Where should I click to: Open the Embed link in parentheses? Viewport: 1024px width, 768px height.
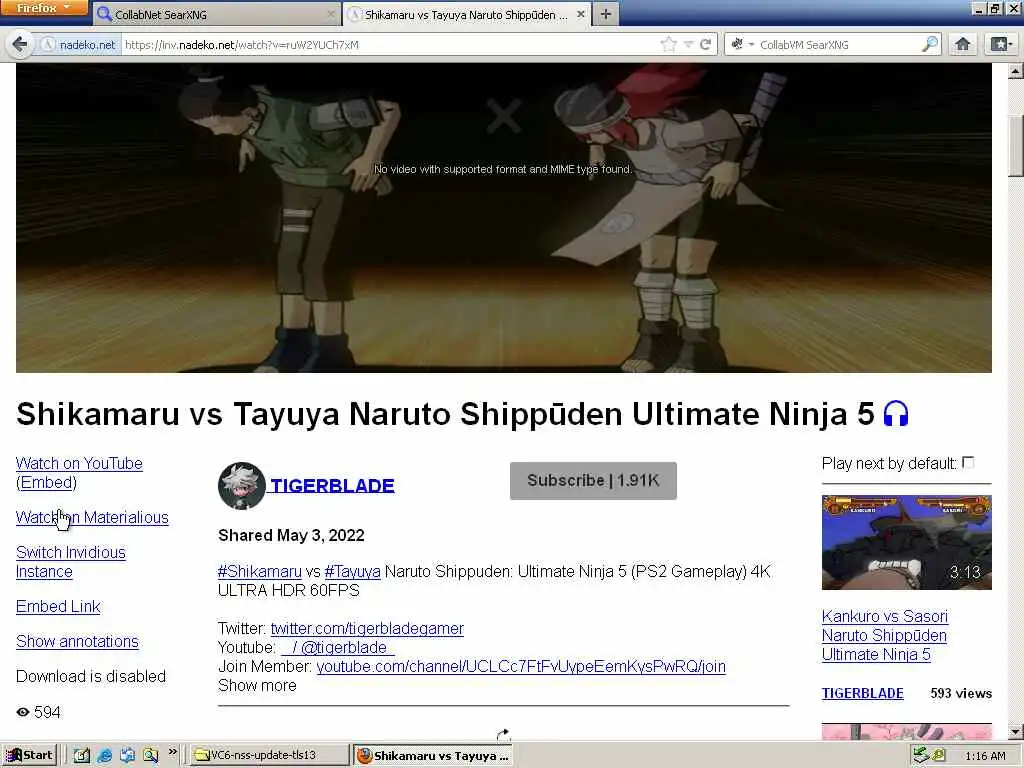pos(46,482)
